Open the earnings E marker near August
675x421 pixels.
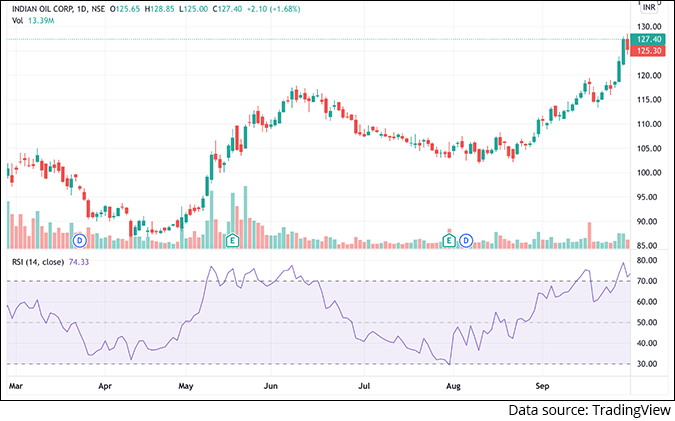[x=449, y=240]
